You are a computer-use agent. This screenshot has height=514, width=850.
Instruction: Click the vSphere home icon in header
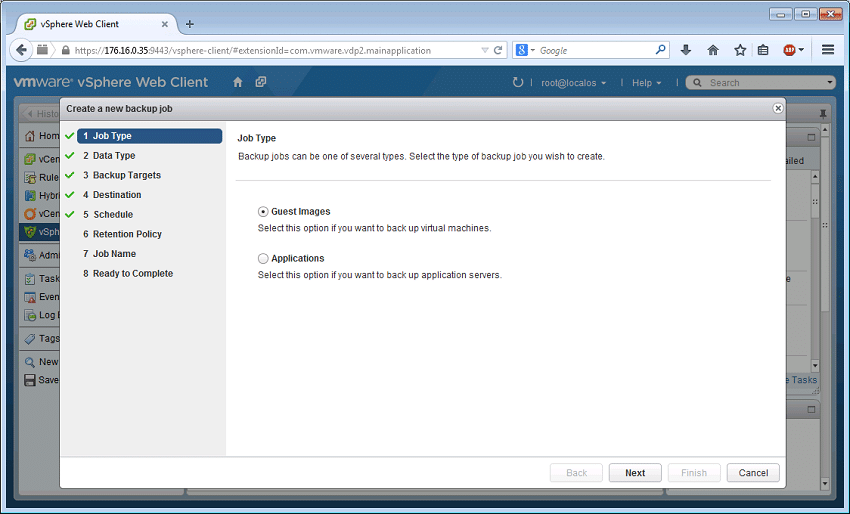[237, 82]
